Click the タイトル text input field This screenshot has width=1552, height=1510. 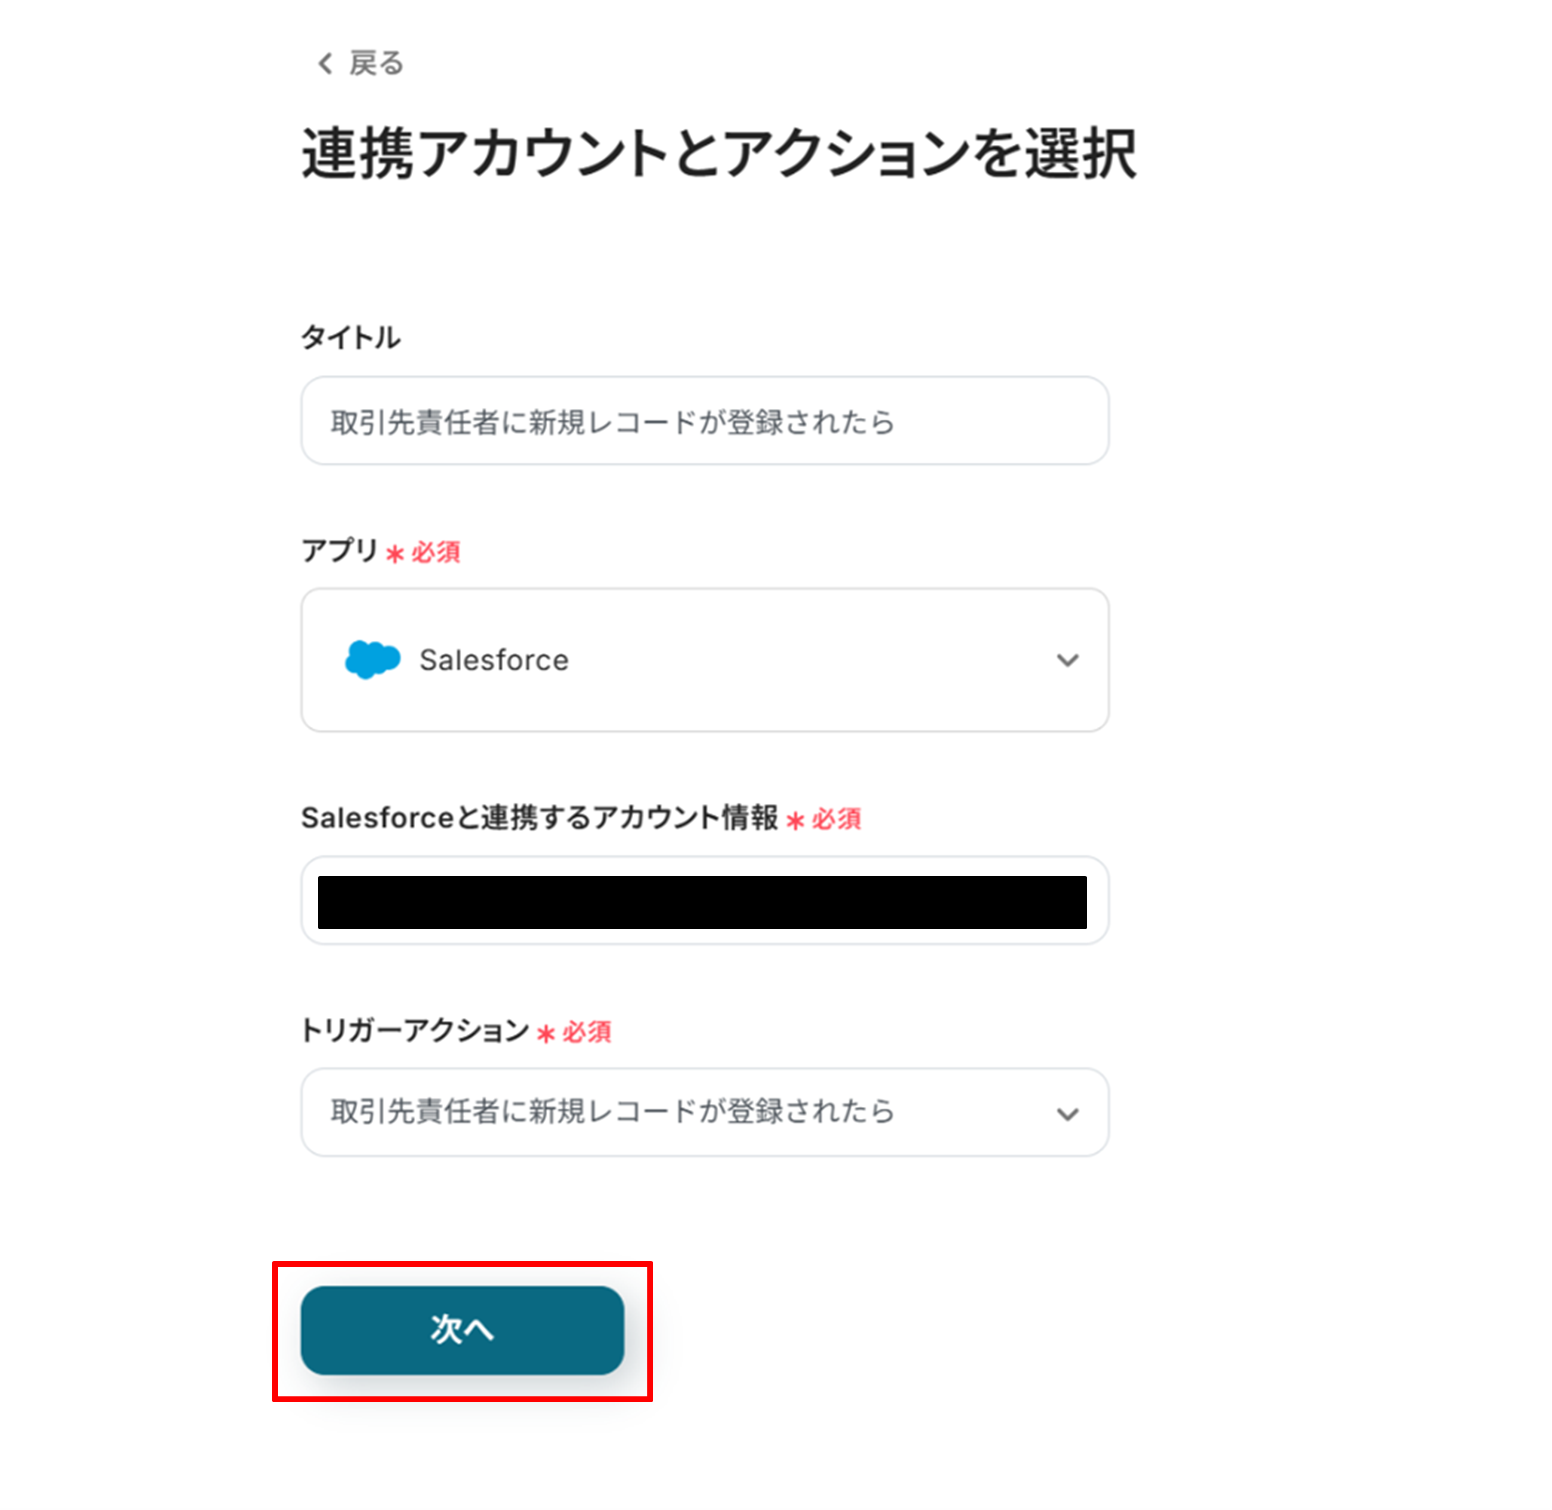coord(704,421)
